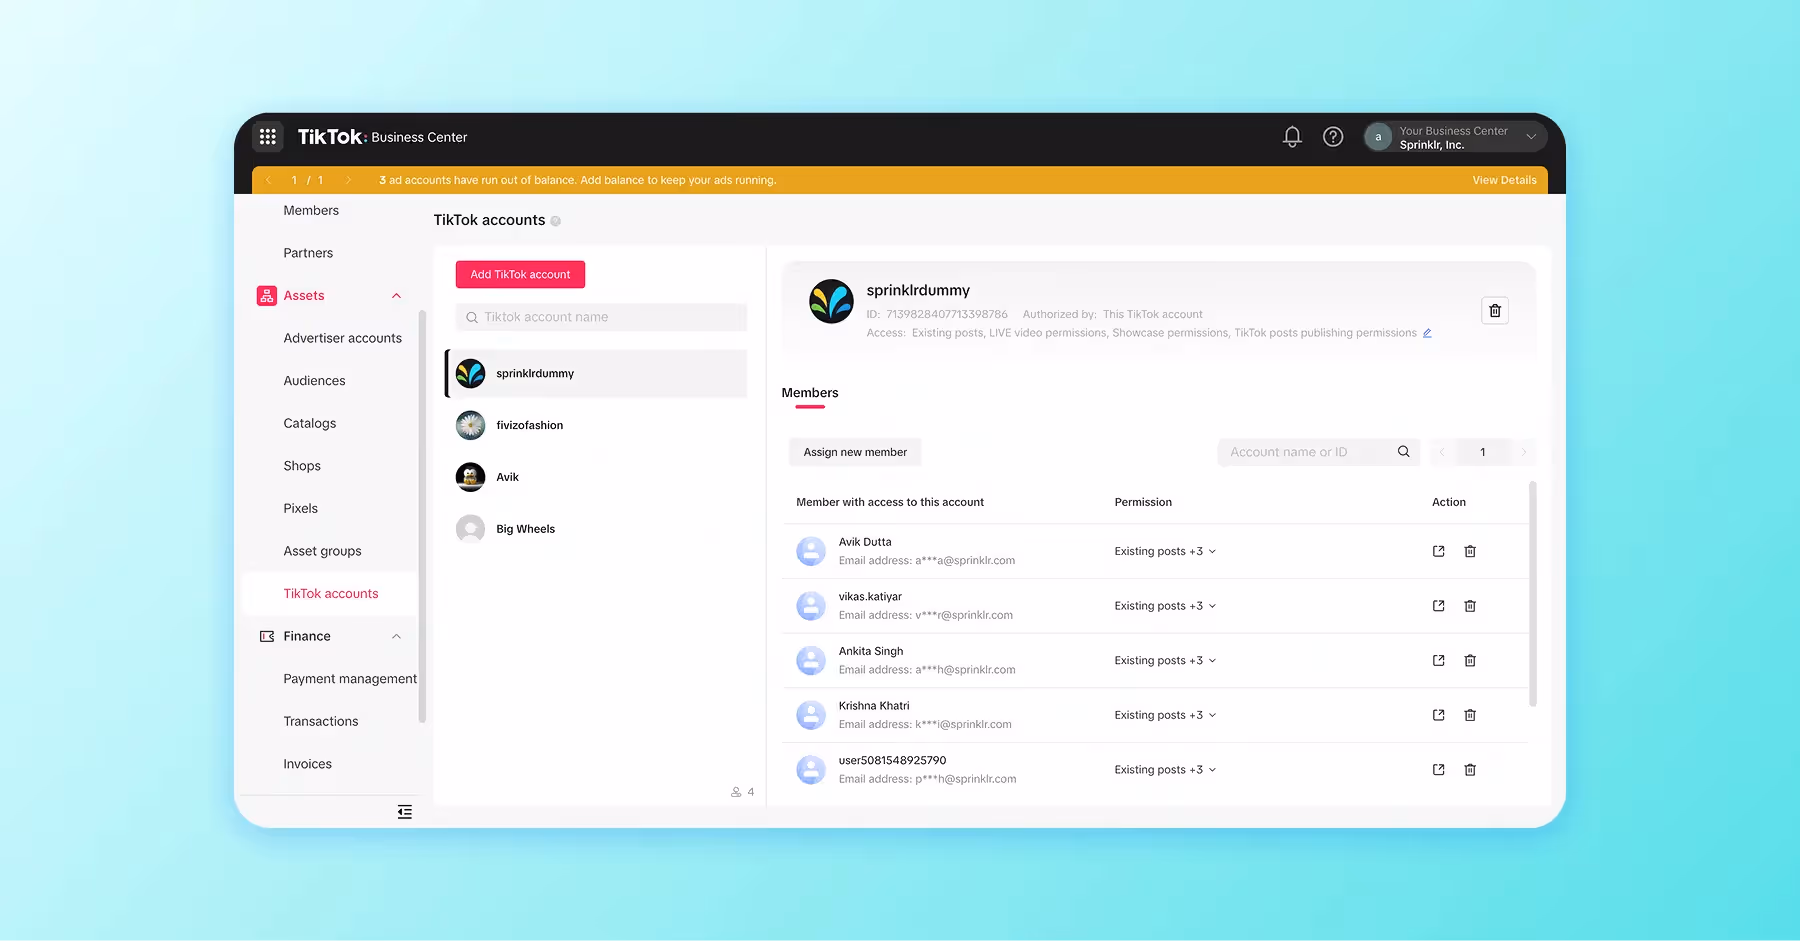Screen dimensions: 1800x941
Task: Go to previous members page arrow
Action: tap(1442, 452)
